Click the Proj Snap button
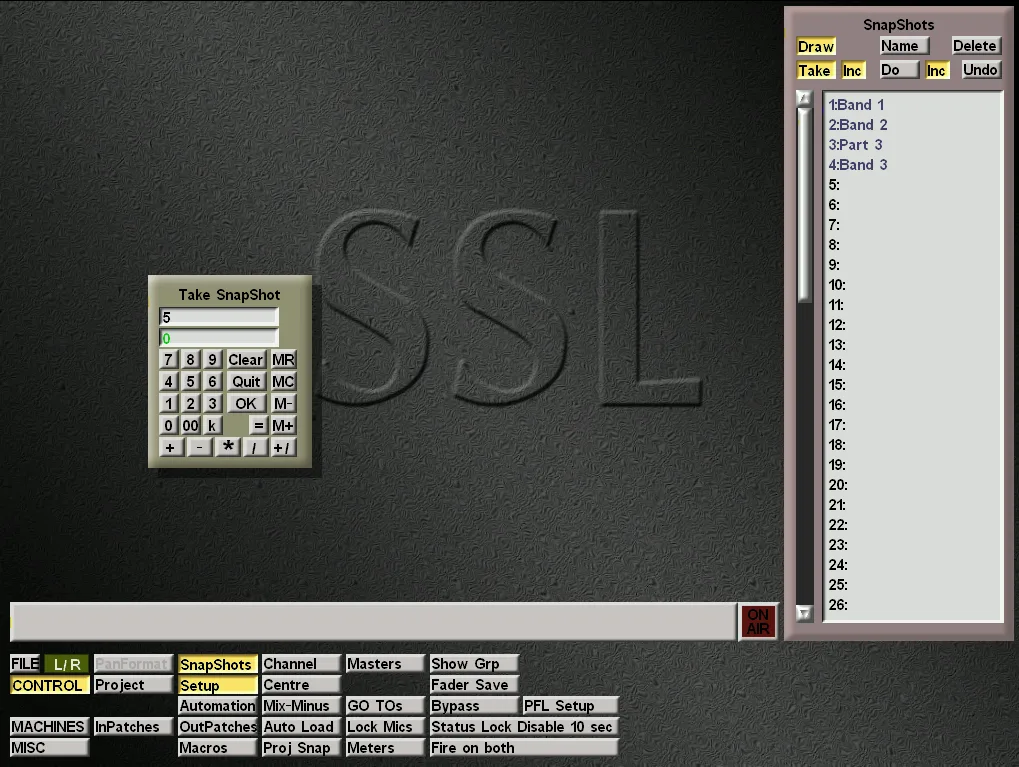The height and width of the screenshot is (767, 1019). [301, 748]
